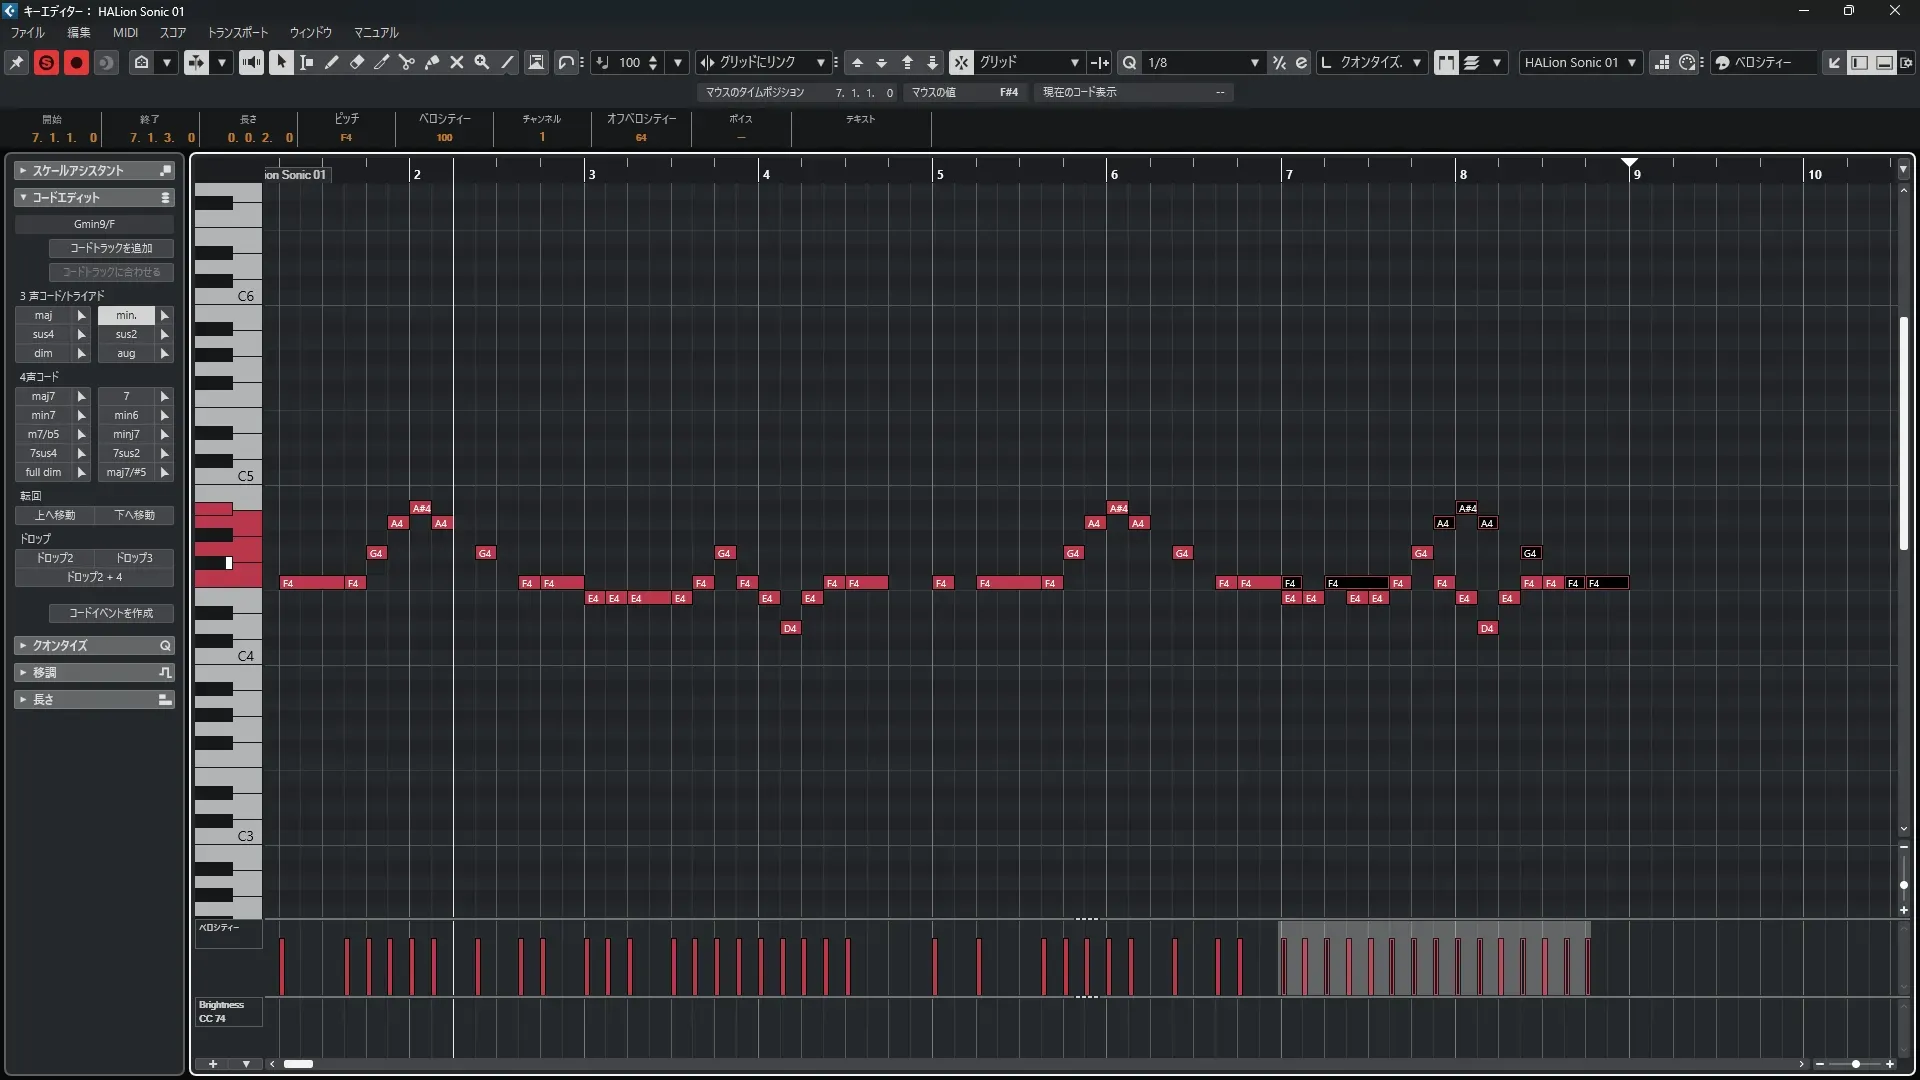Image resolution: width=1920 pixels, height=1080 pixels.
Task: Select the Draw pencil tool
Action: click(332, 62)
